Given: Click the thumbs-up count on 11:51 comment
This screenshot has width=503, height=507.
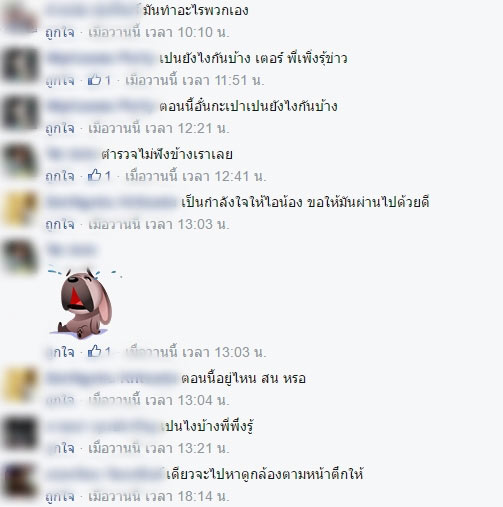Looking at the screenshot, I should click(x=107, y=80).
